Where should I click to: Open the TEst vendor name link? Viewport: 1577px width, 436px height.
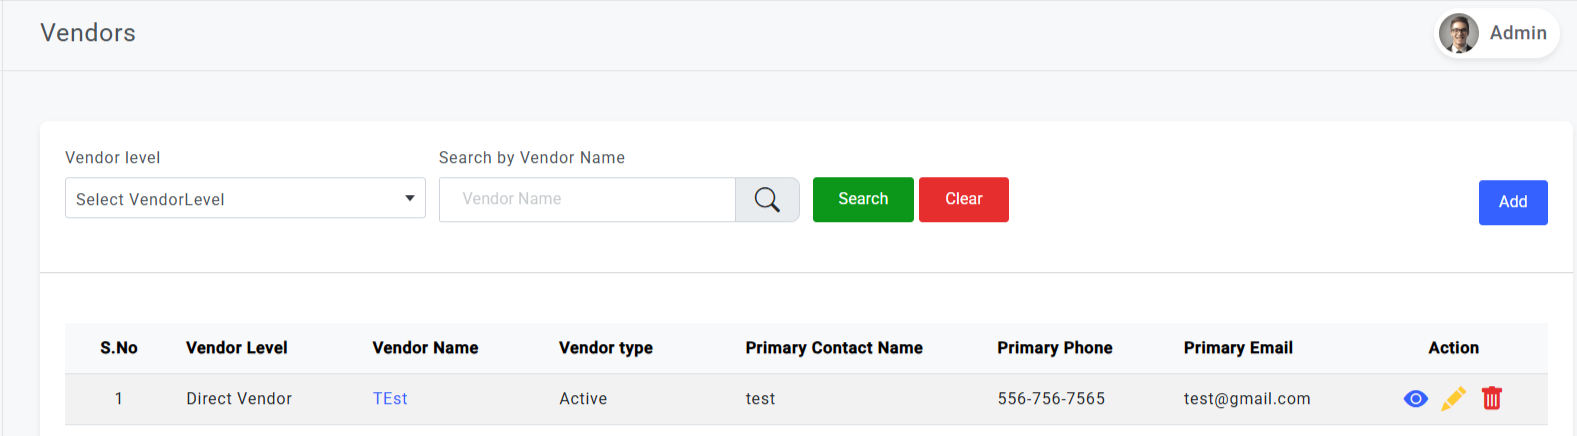tap(390, 399)
